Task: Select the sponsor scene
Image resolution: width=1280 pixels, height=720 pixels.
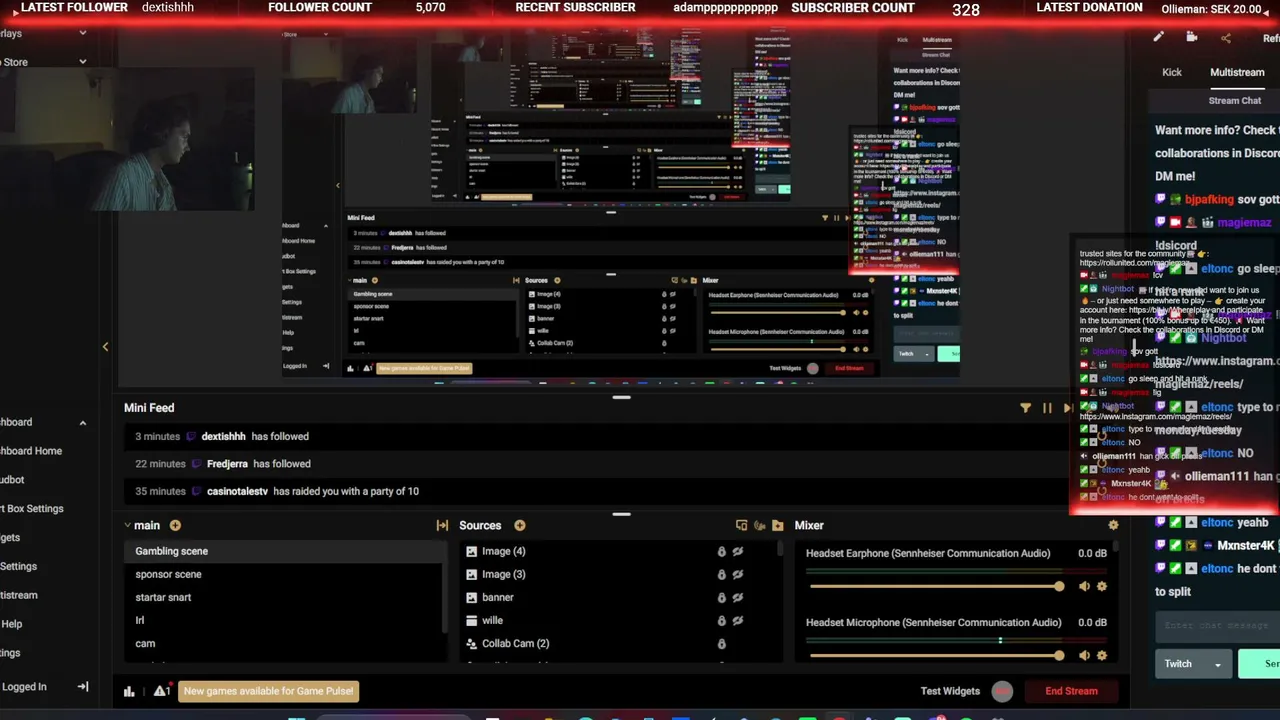Action: click(x=284, y=574)
